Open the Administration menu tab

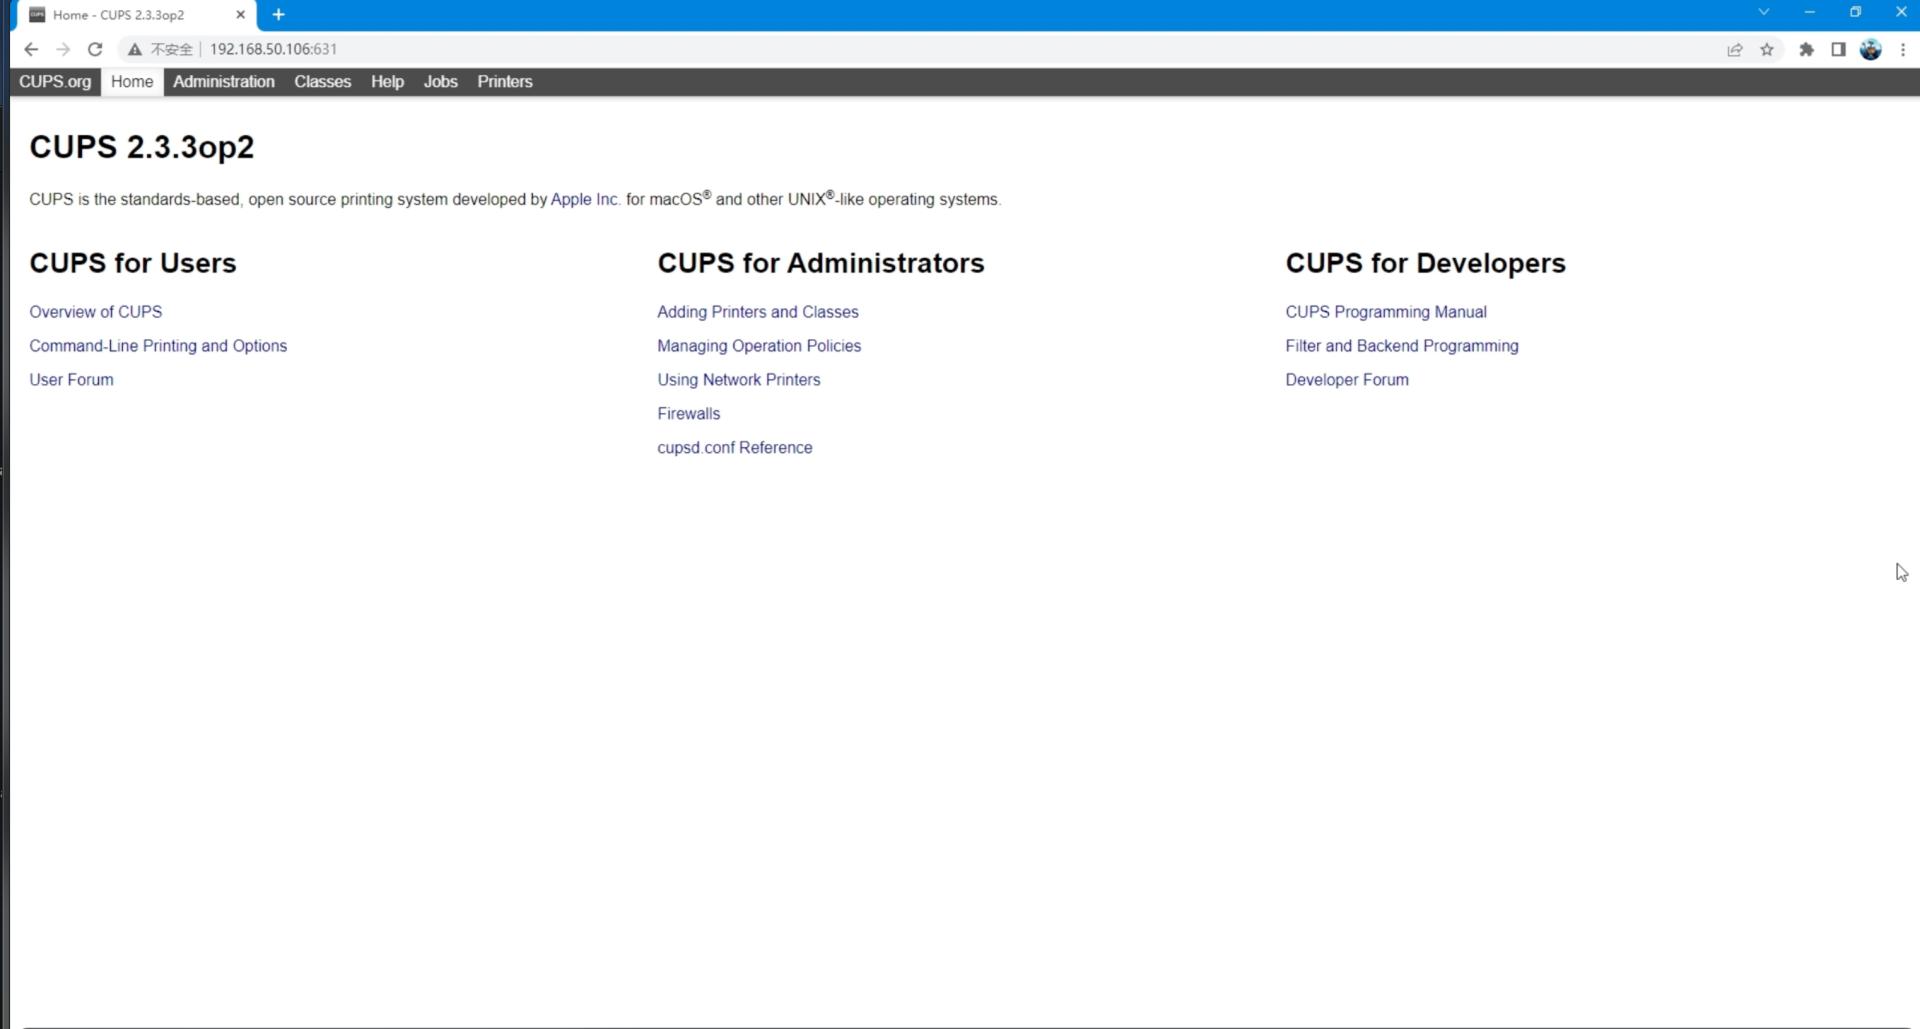click(x=223, y=82)
